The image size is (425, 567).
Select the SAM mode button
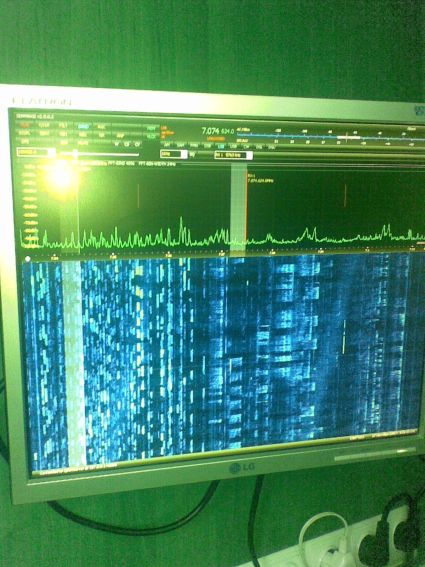tap(180, 145)
